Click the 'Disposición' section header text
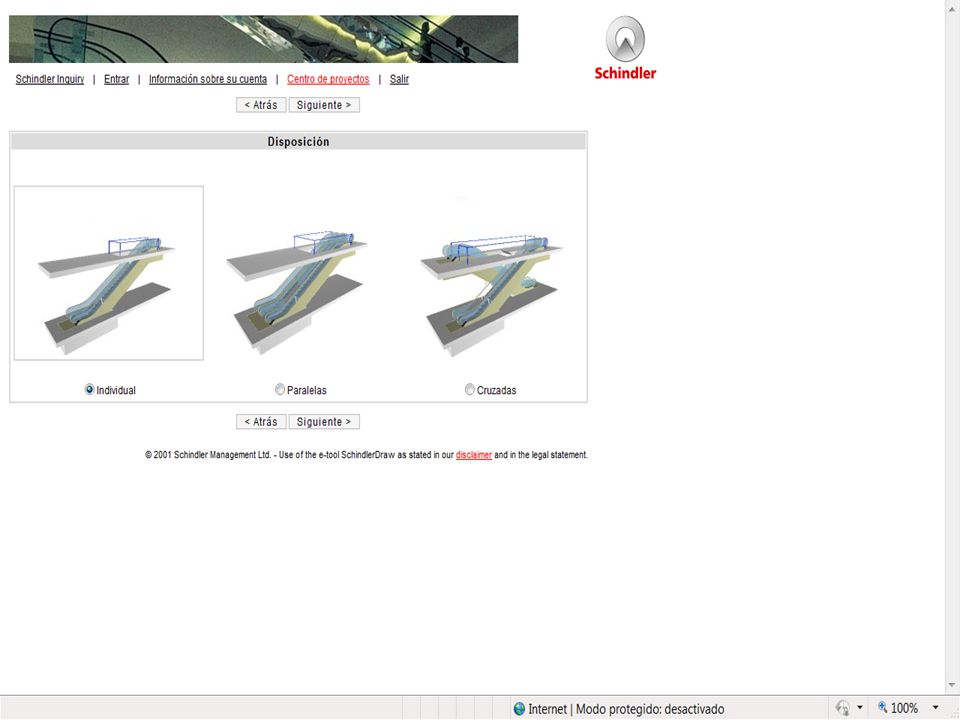Viewport: 960px width, 720px height. point(298,141)
